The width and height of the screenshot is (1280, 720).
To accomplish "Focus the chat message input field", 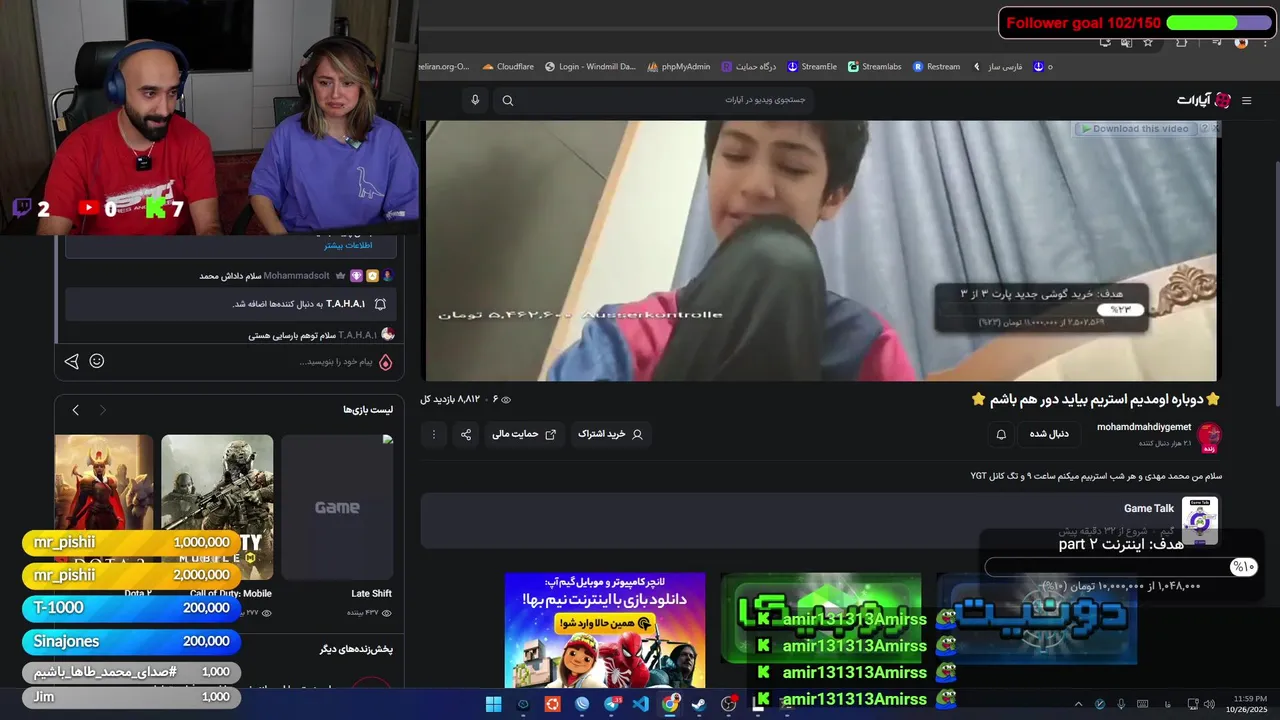I will pyautogui.click(x=240, y=361).
